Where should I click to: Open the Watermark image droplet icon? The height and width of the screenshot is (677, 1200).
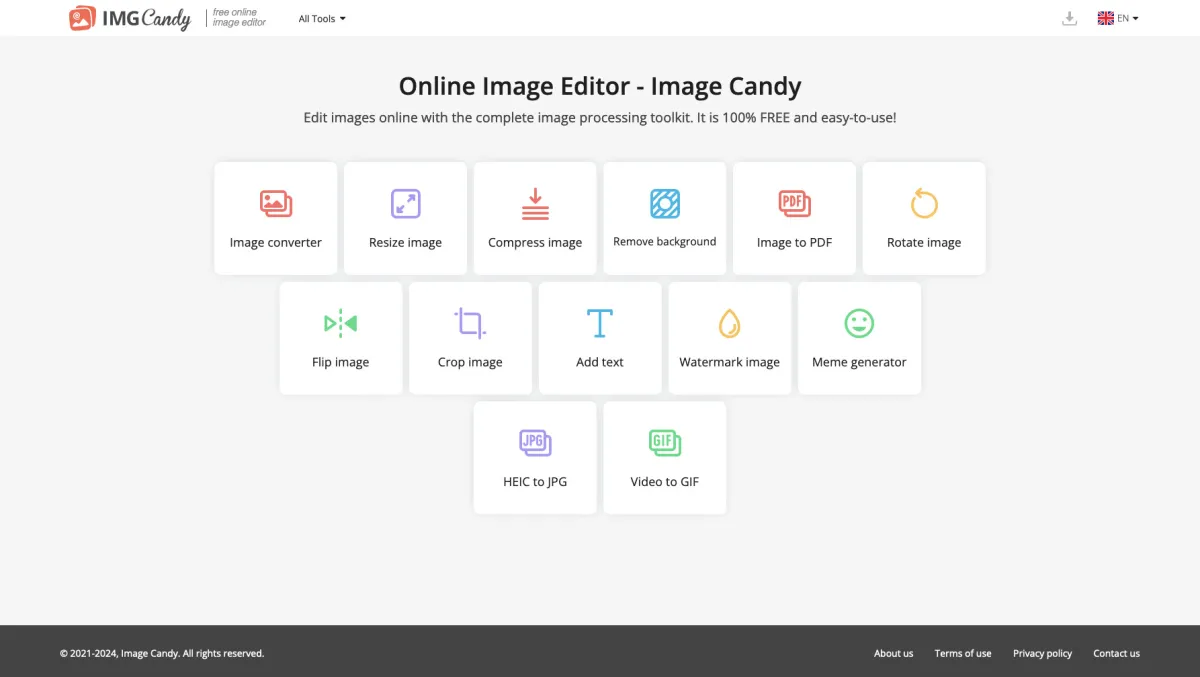coord(729,323)
